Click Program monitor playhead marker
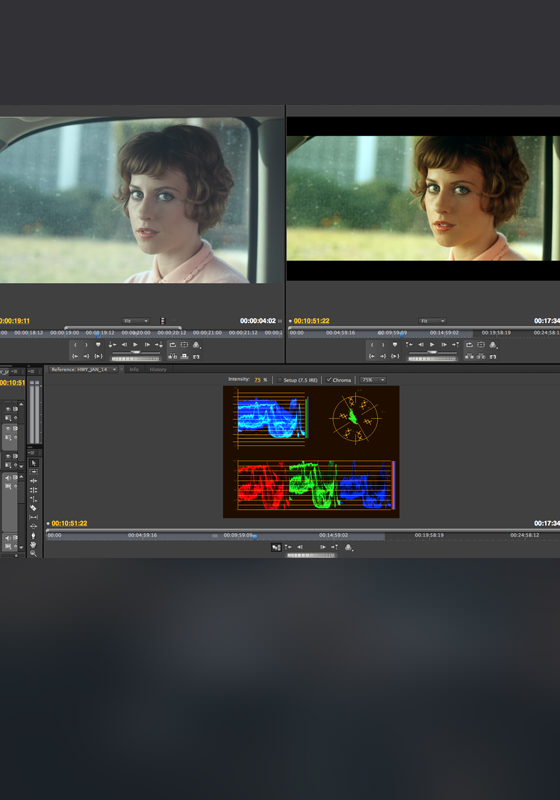Screen dimensions: 560x800 point(402,334)
